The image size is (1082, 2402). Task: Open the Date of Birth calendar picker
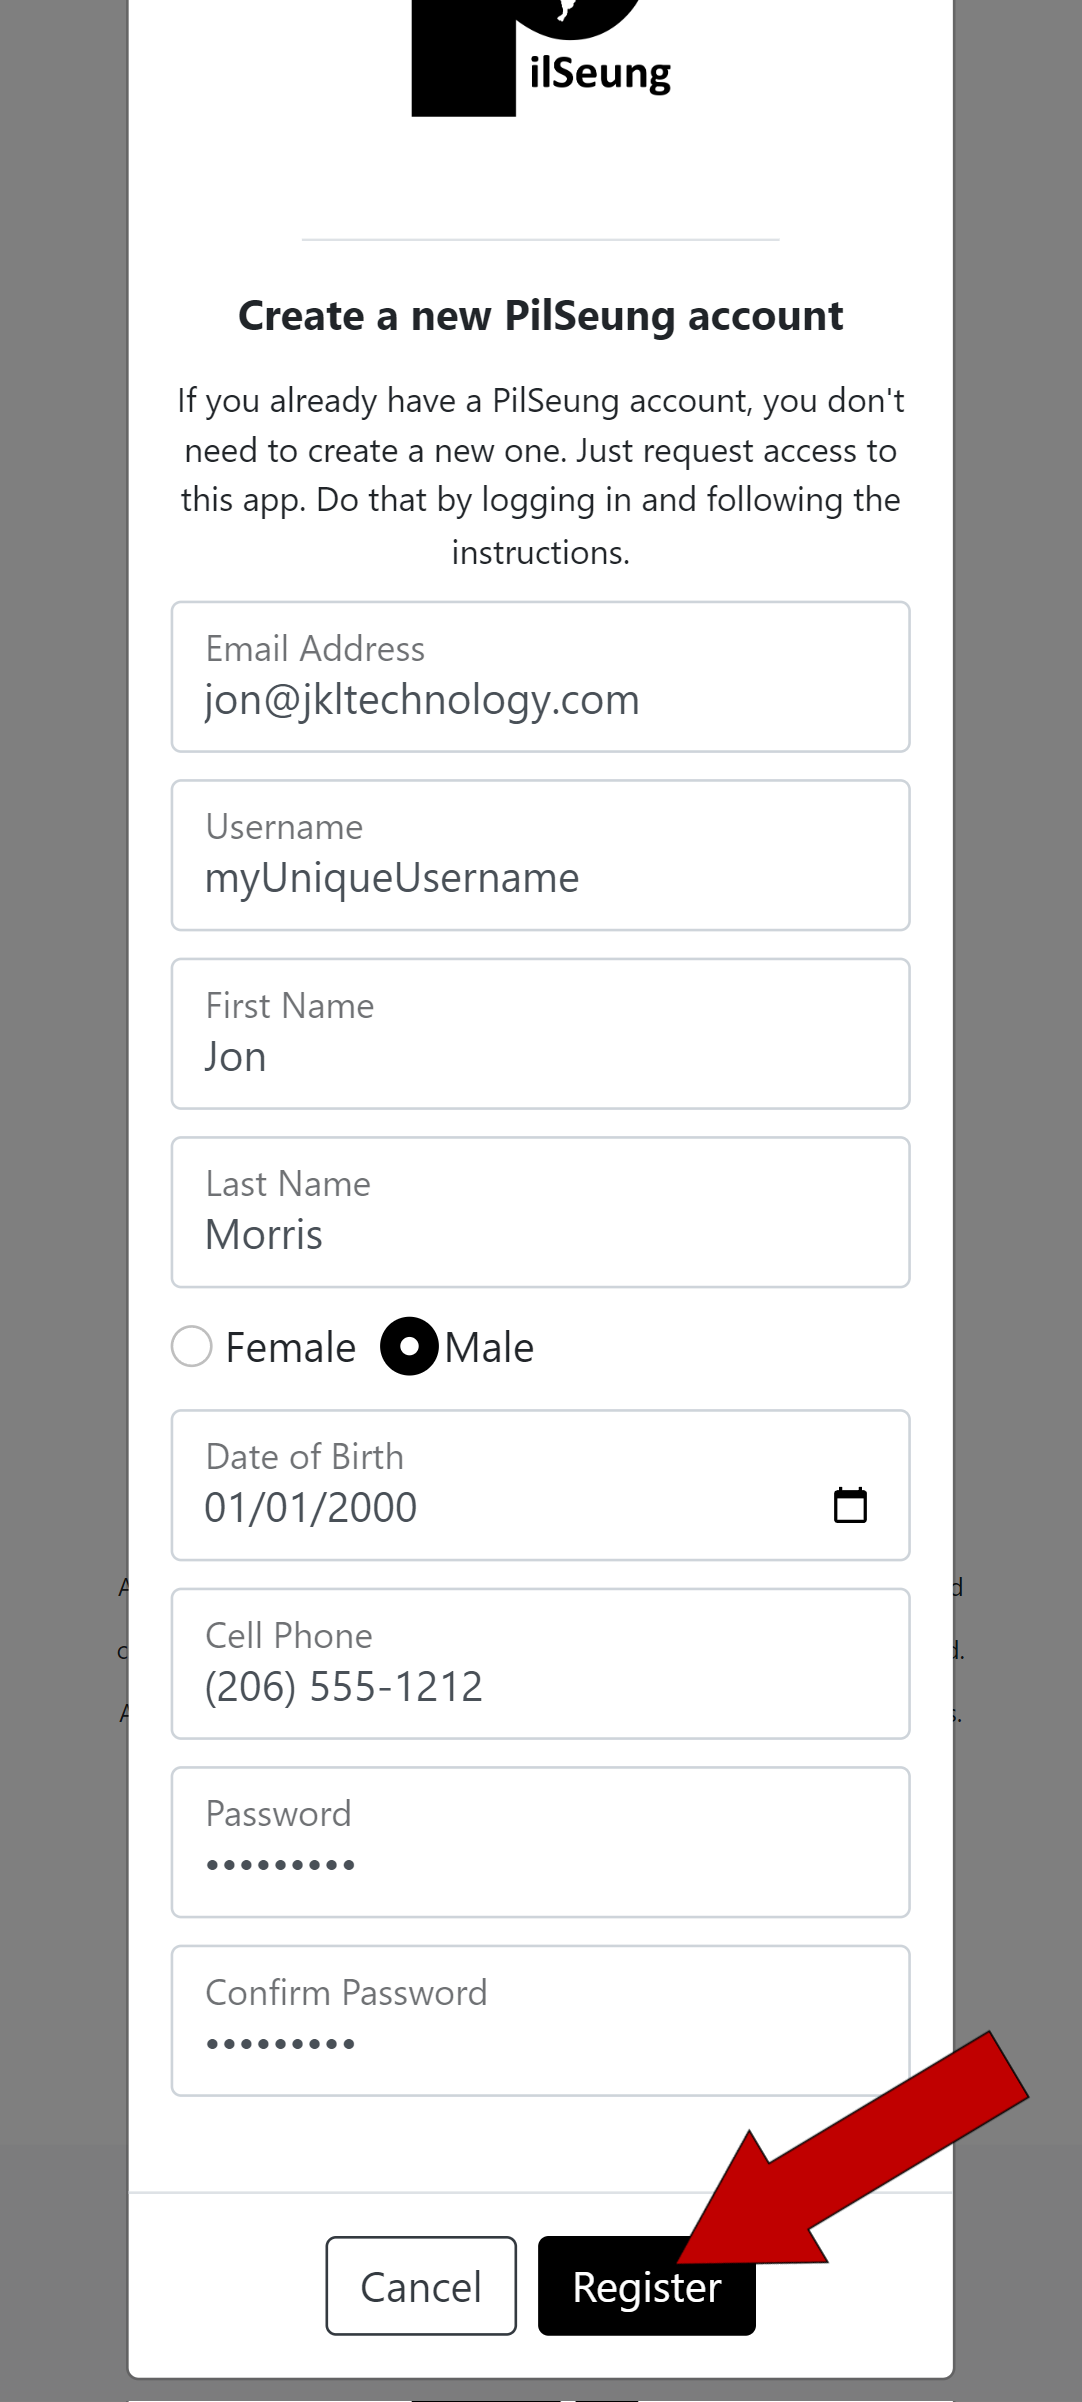point(850,1505)
